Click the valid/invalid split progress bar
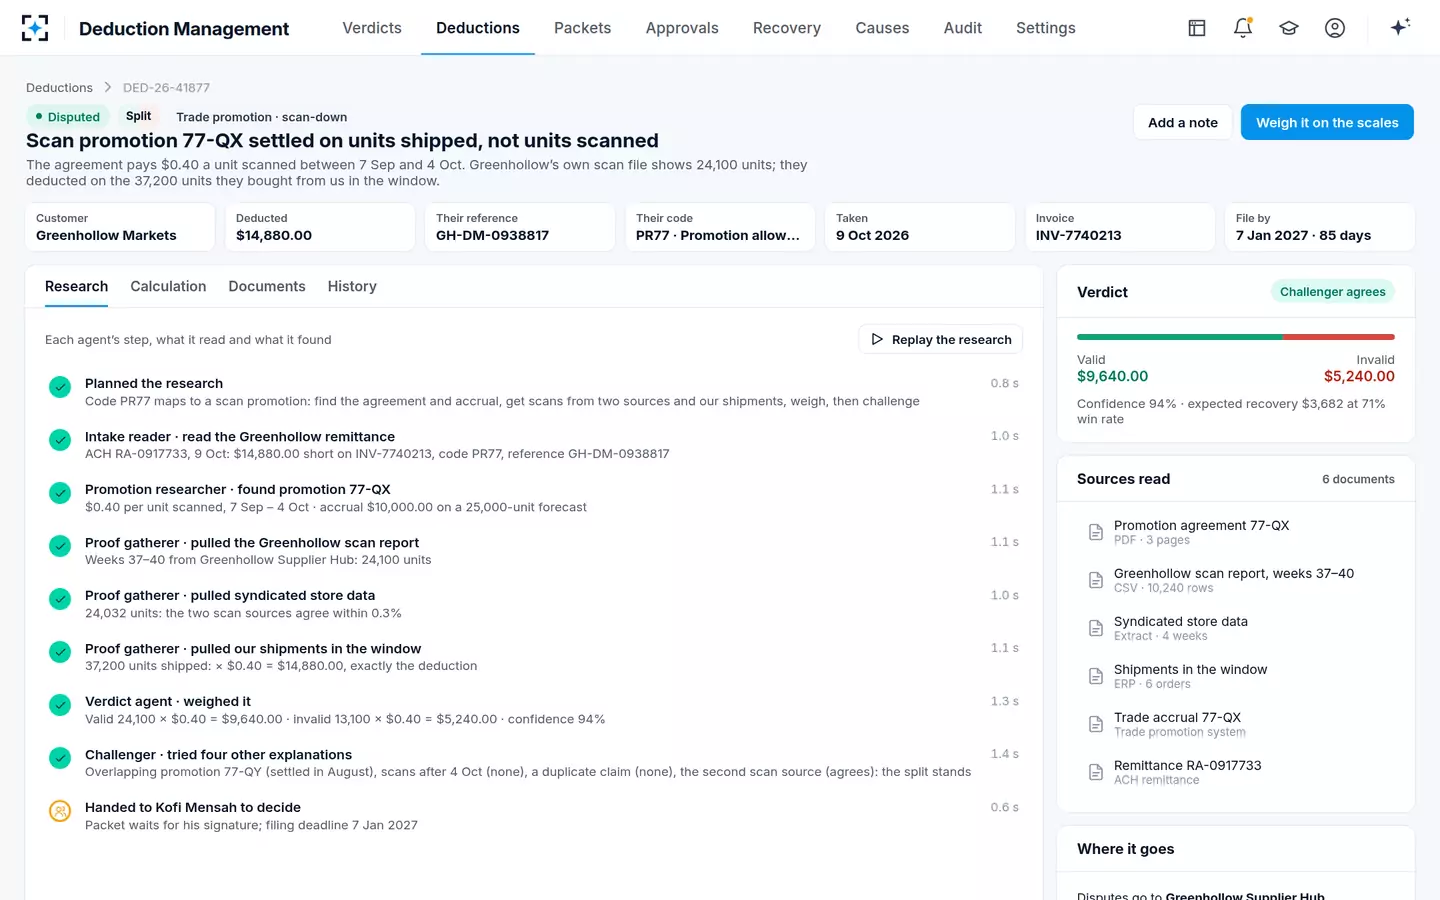 (1236, 337)
